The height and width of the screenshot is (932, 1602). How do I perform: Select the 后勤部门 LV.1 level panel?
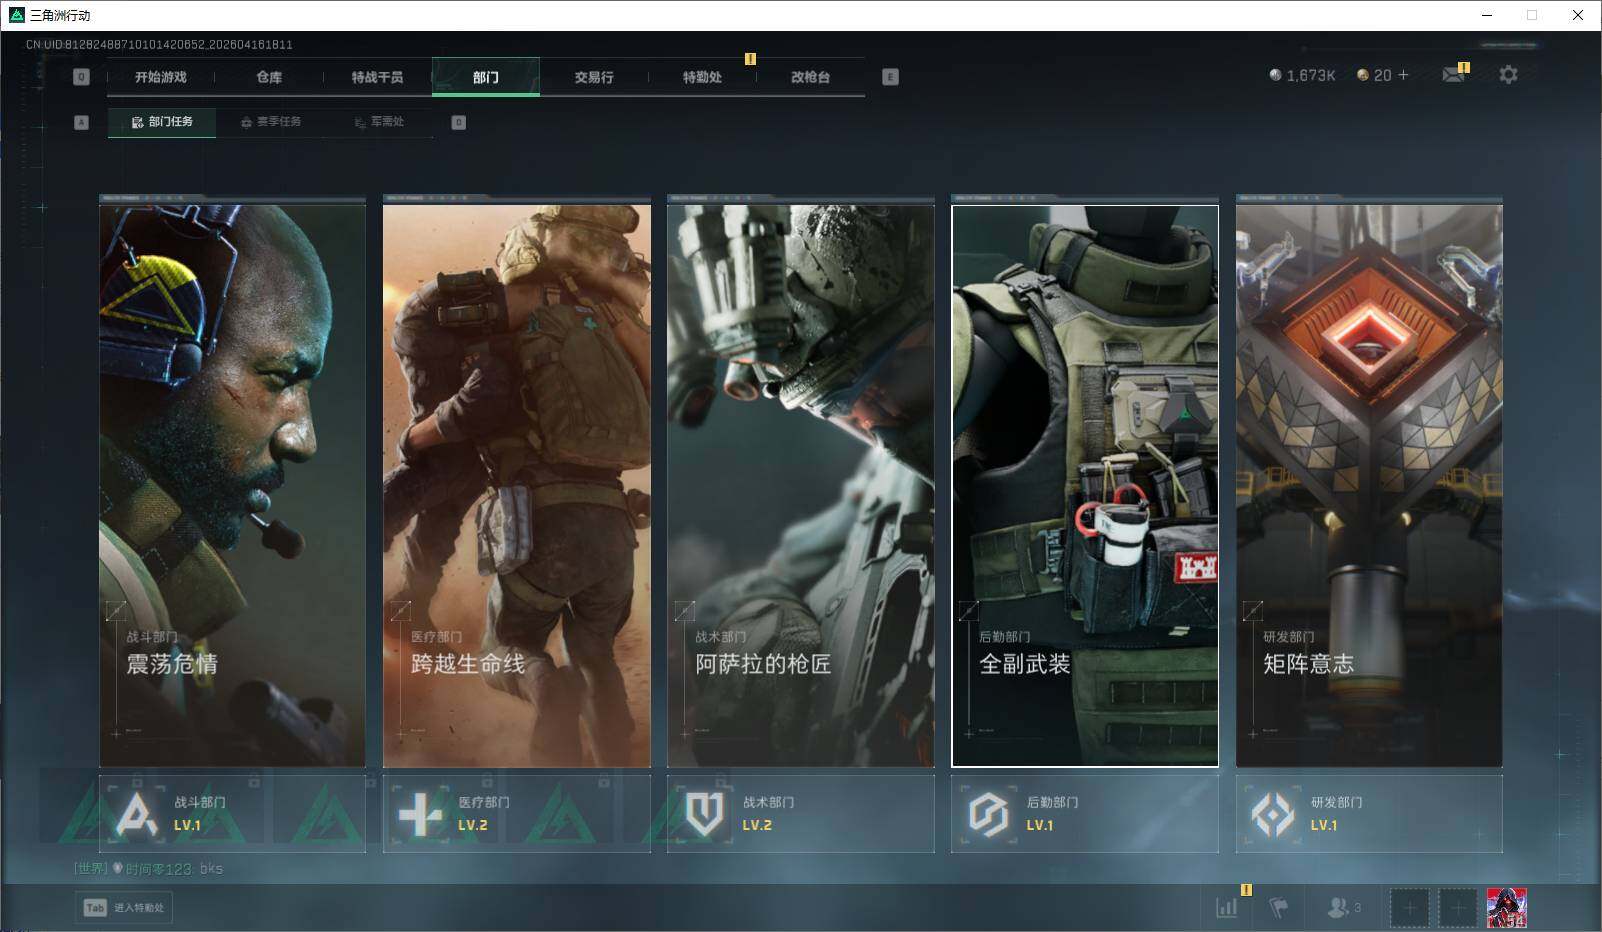[x=1085, y=814]
